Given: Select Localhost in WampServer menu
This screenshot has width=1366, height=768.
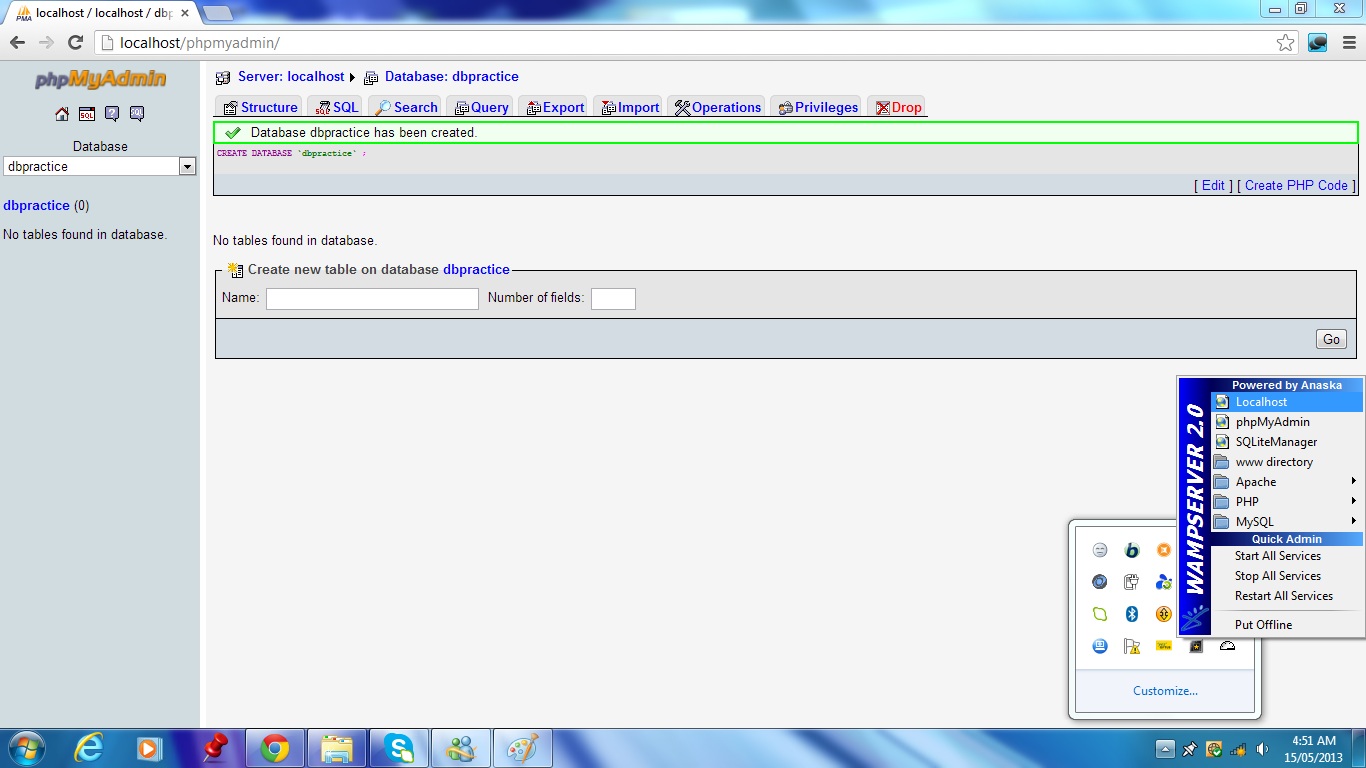Looking at the screenshot, I should coord(1287,402).
